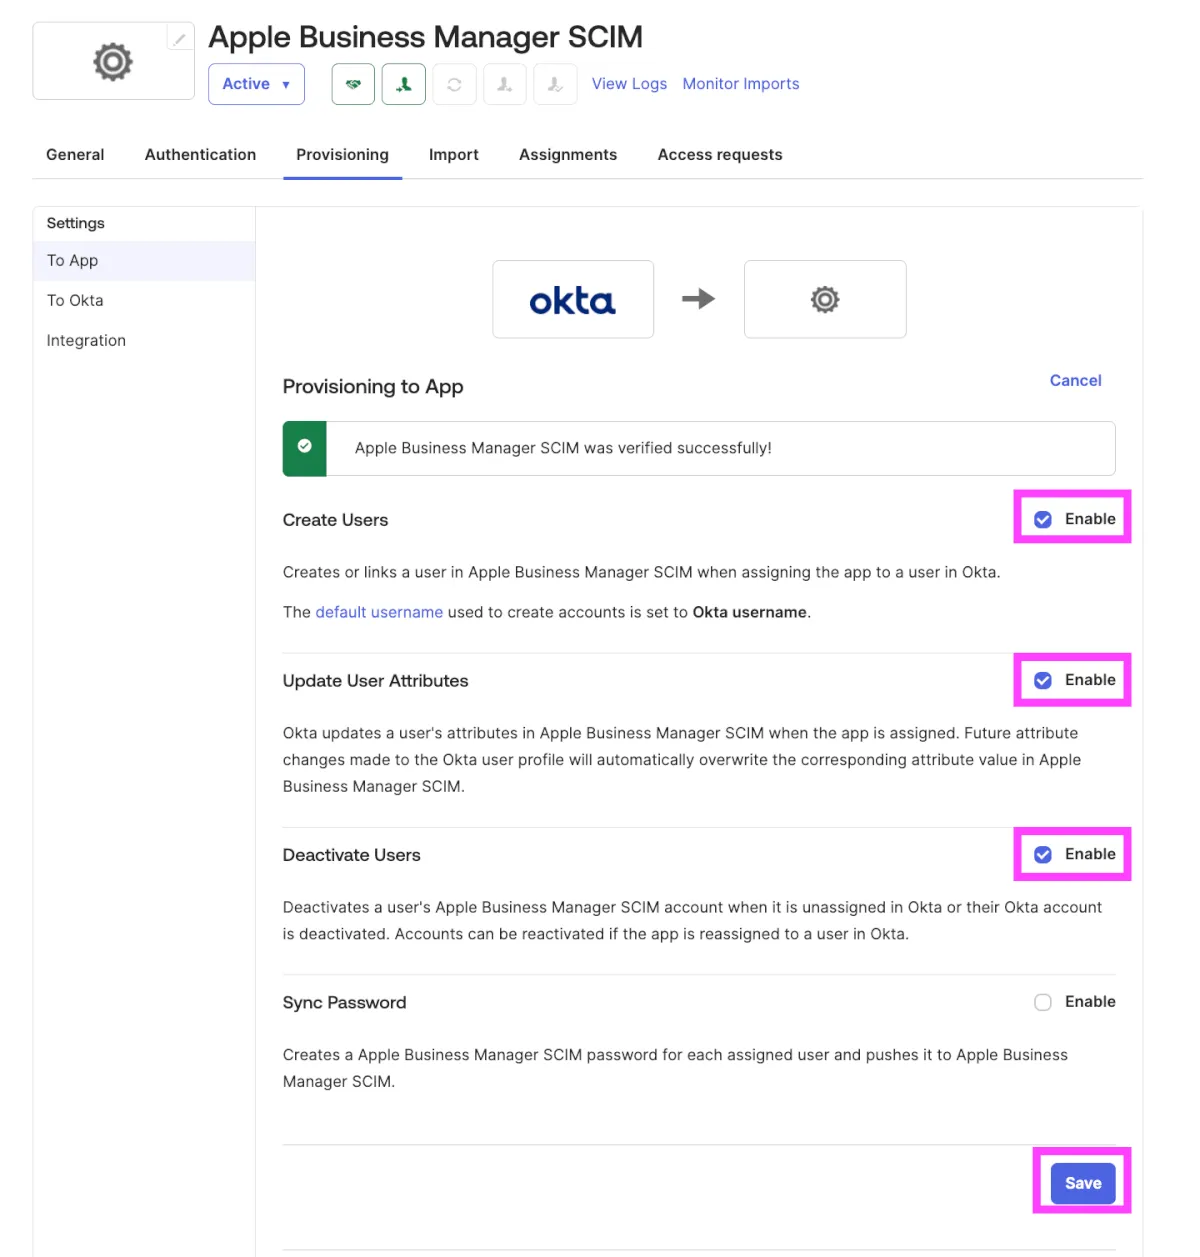This screenshot has width=1200, height=1257.
Task: Enable the Sync Password checkbox
Action: pyautogui.click(x=1043, y=1002)
